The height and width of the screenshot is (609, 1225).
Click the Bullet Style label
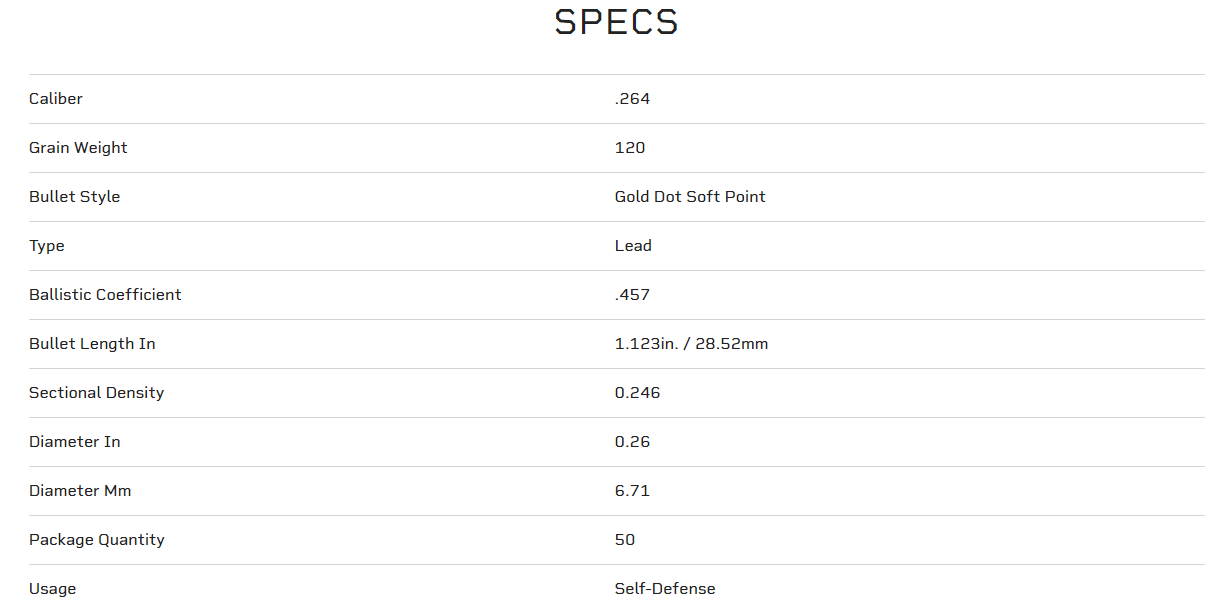74,197
